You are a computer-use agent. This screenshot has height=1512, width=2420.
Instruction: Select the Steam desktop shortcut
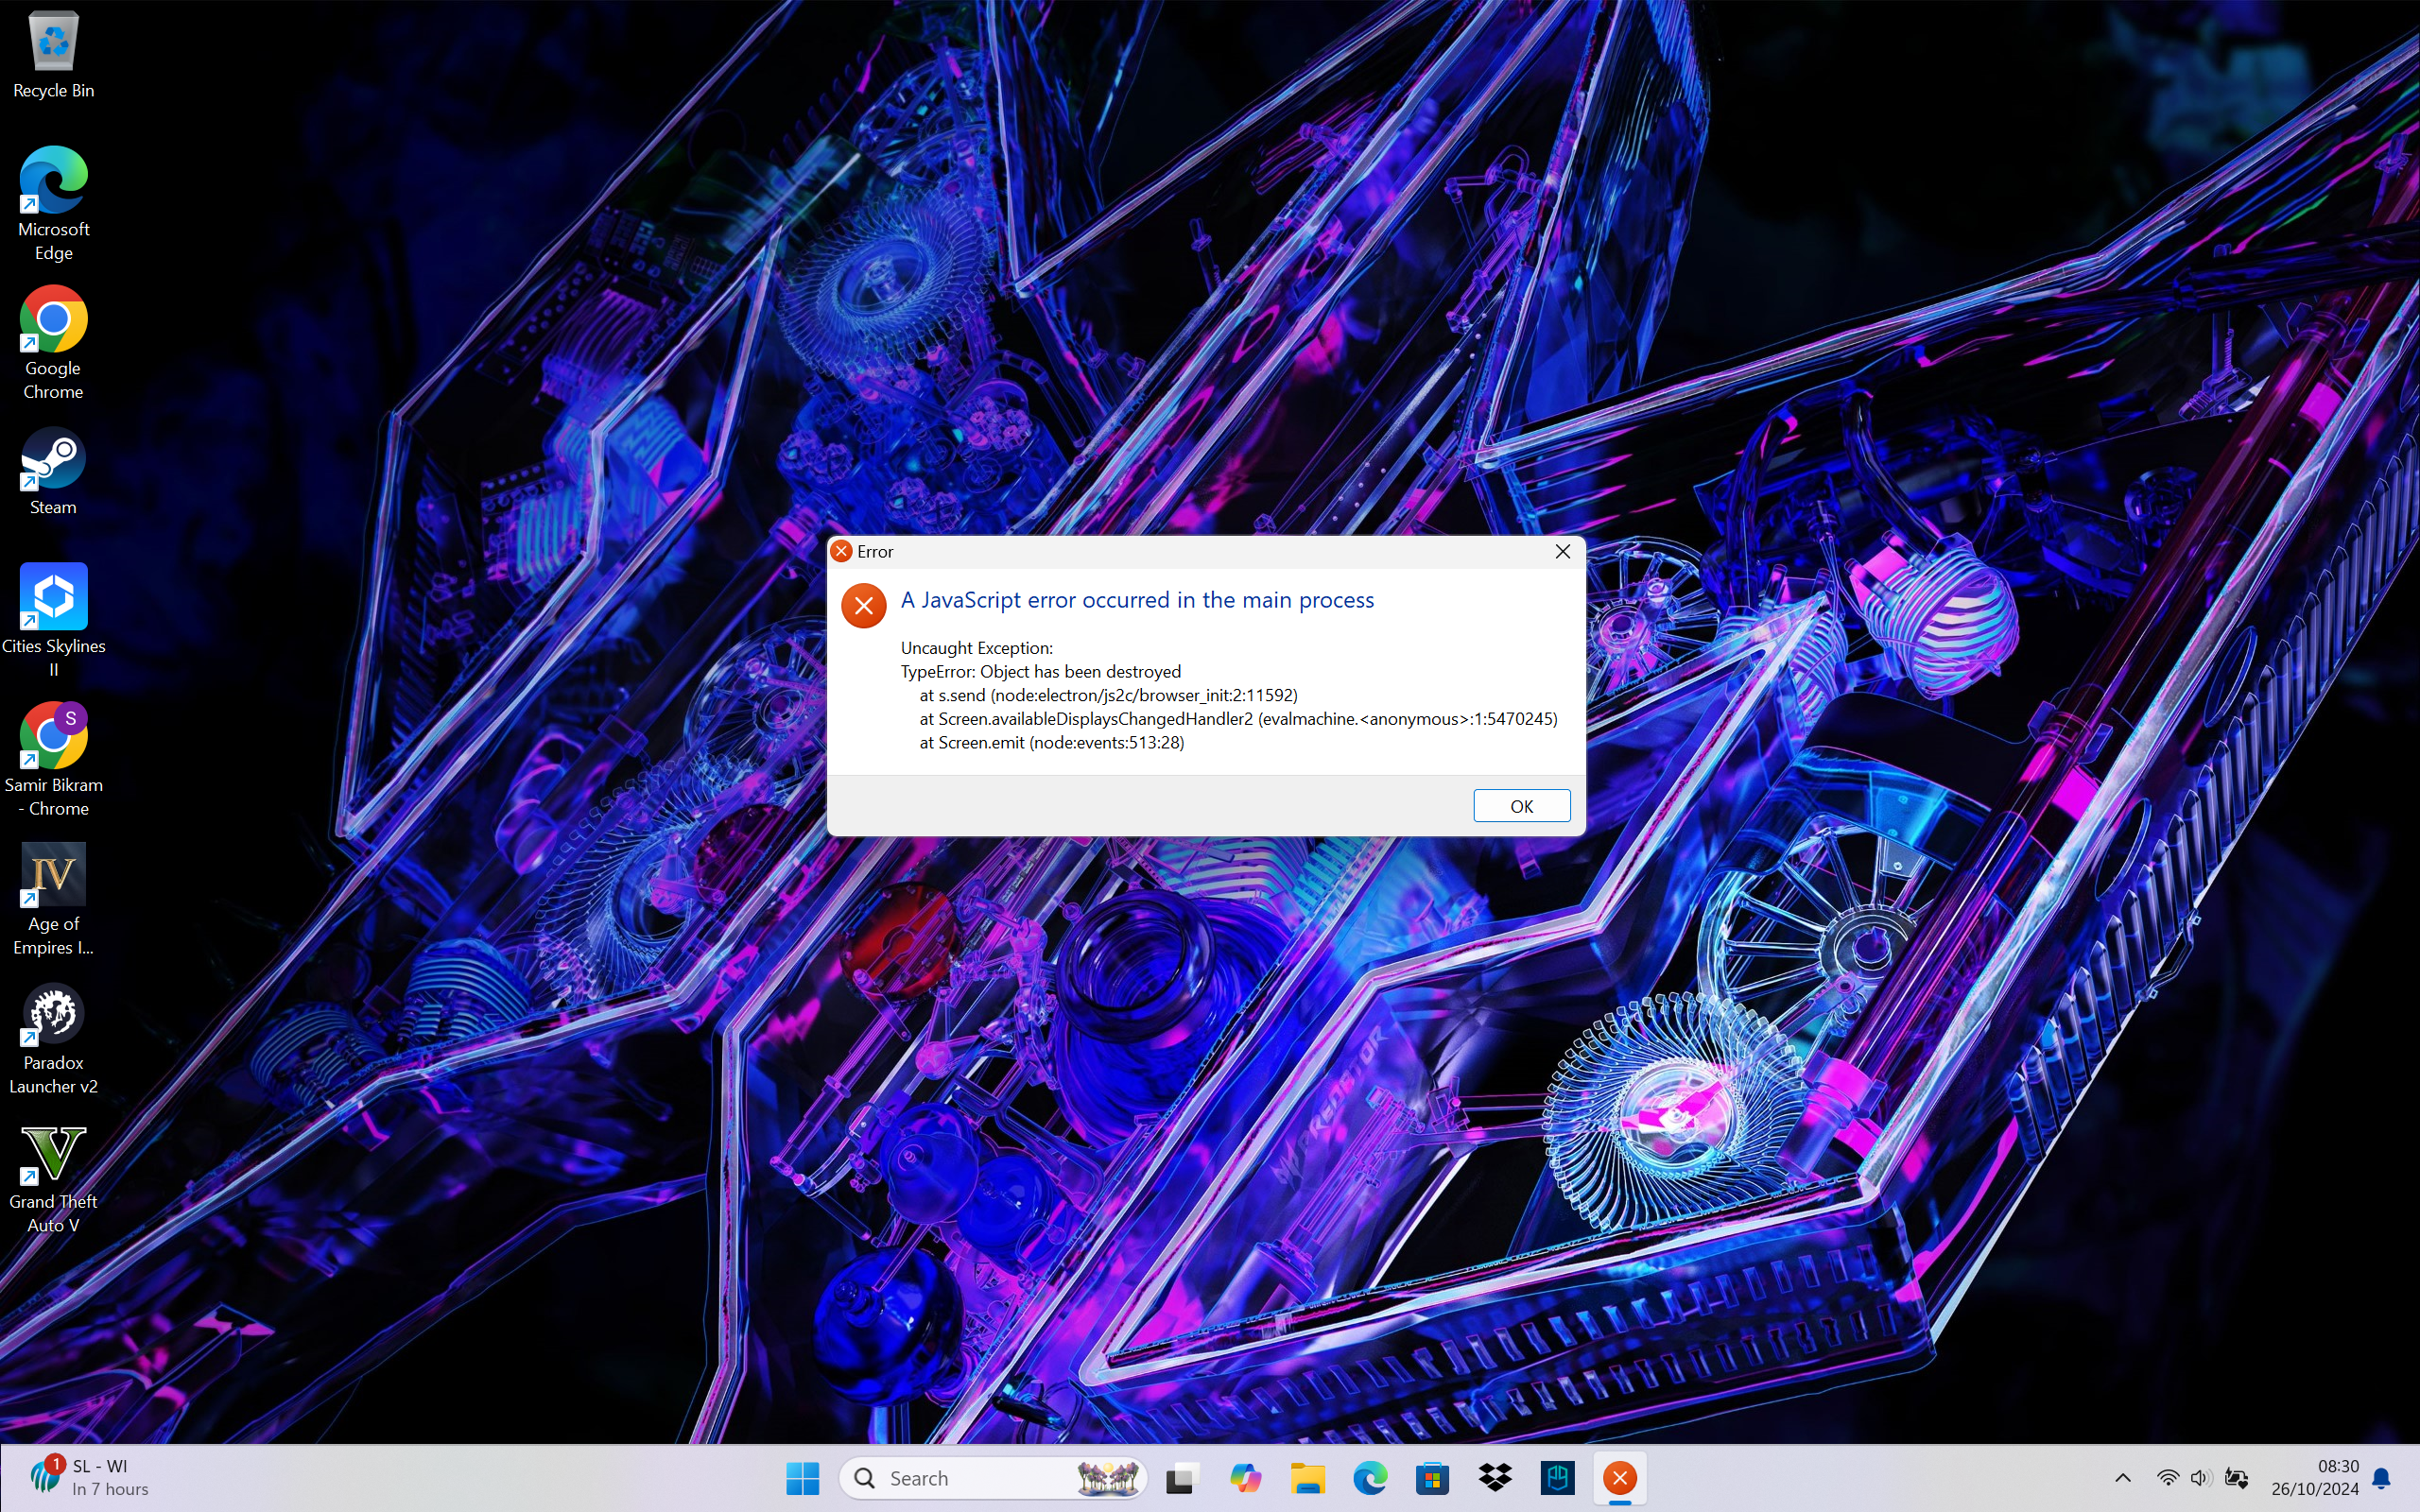[x=53, y=472]
